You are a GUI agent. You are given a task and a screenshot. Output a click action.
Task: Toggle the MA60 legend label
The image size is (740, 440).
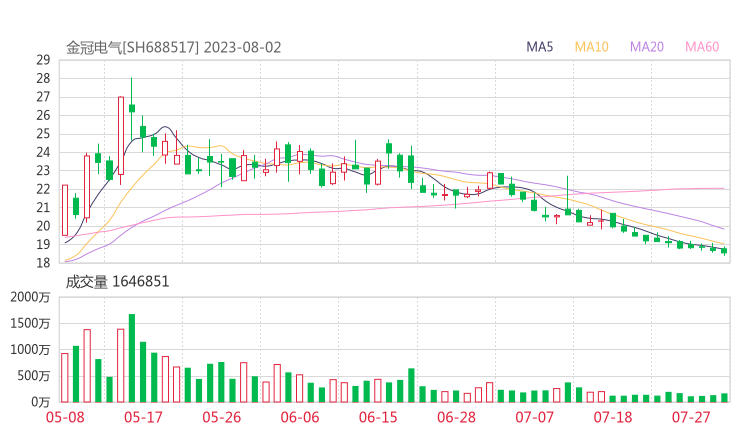(702, 47)
